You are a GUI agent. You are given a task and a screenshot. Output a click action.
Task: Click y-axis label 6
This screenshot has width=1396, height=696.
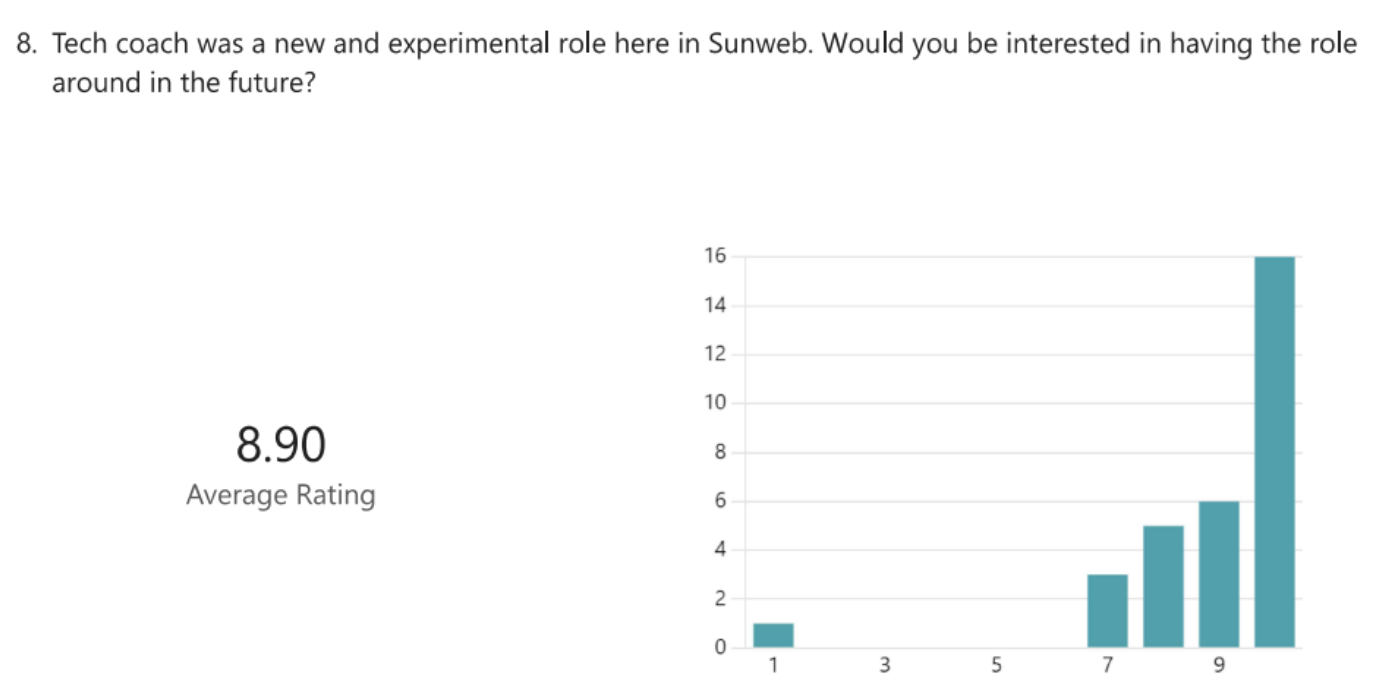pos(719,501)
